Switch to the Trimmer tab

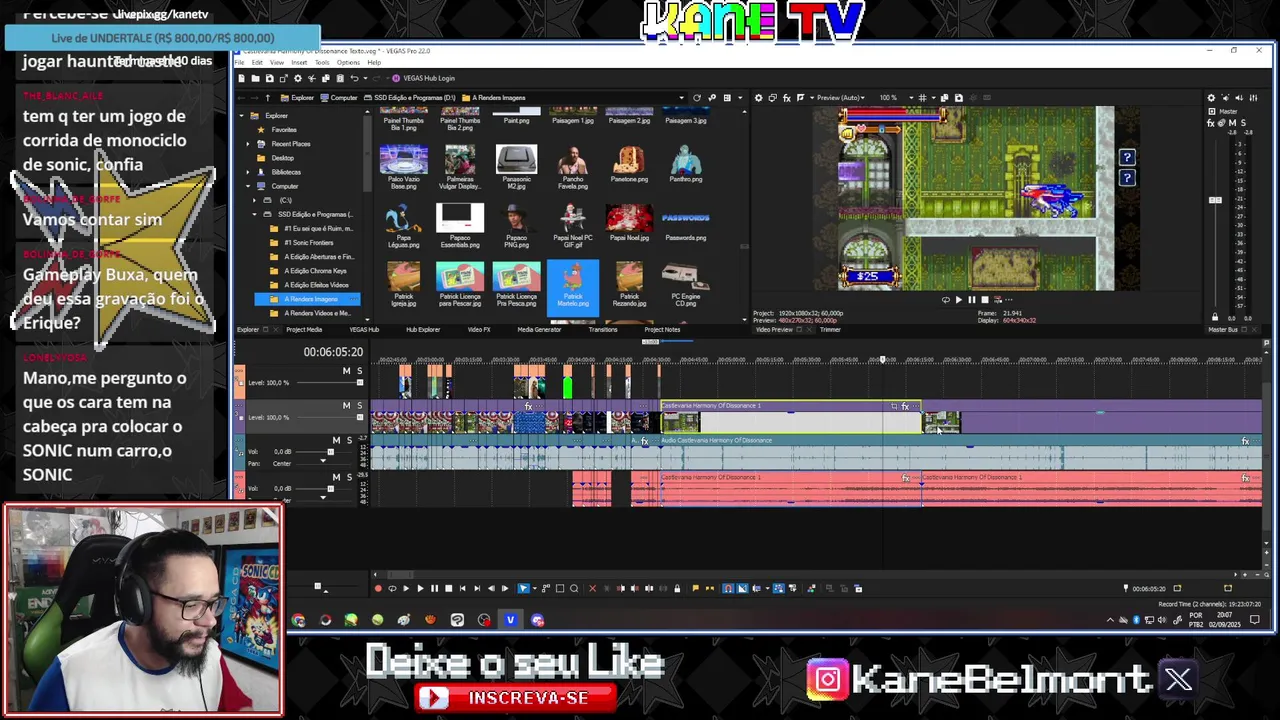[x=830, y=329]
